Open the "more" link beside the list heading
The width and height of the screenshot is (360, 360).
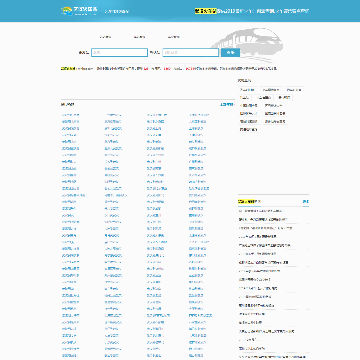click(x=227, y=105)
